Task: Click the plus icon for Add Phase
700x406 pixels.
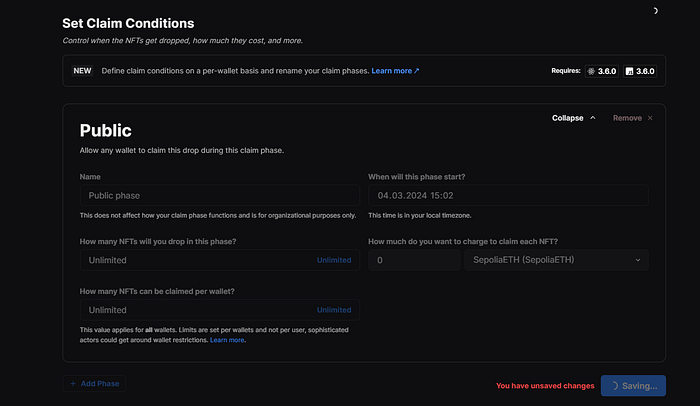Action: pos(74,383)
